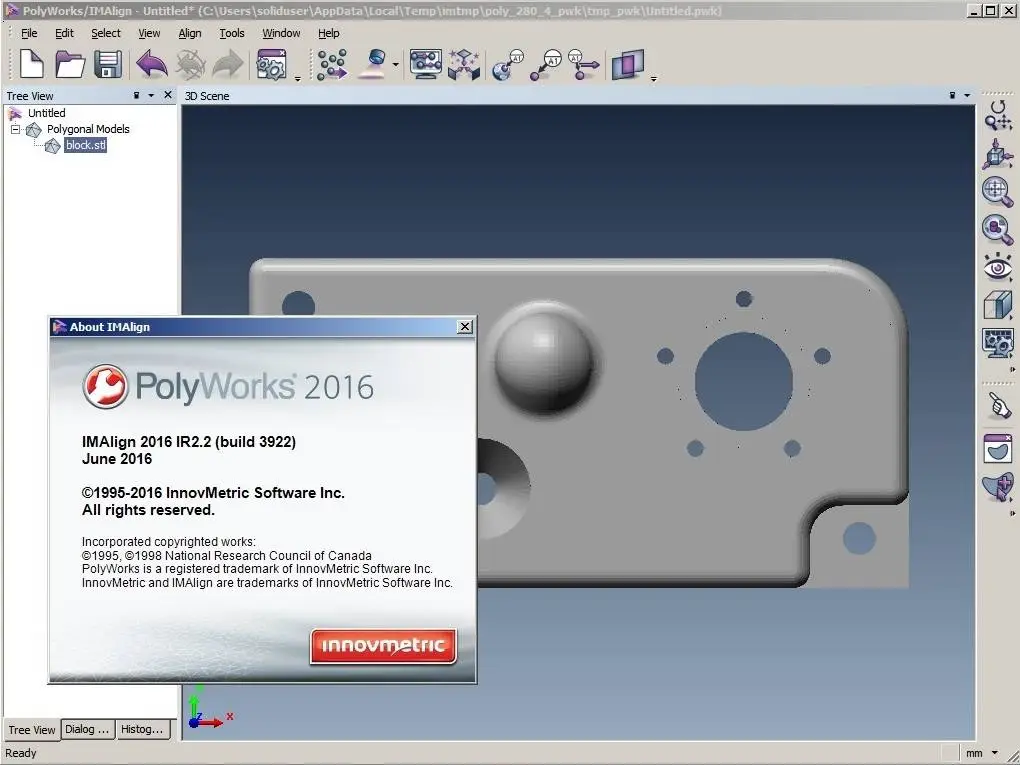Open the Align menu
Image resolution: width=1020 pixels, height=765 pixels.
[x=190, y=33]
